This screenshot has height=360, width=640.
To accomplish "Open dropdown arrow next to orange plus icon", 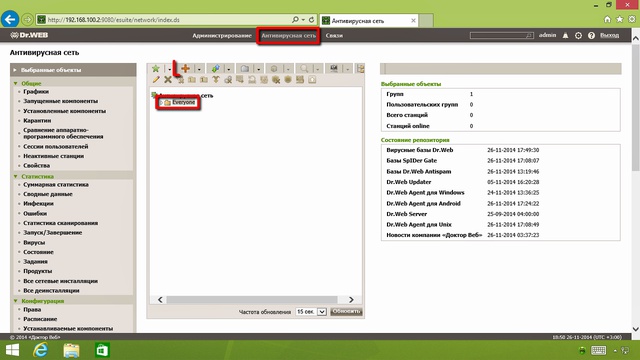I will [x=199, y=69].
